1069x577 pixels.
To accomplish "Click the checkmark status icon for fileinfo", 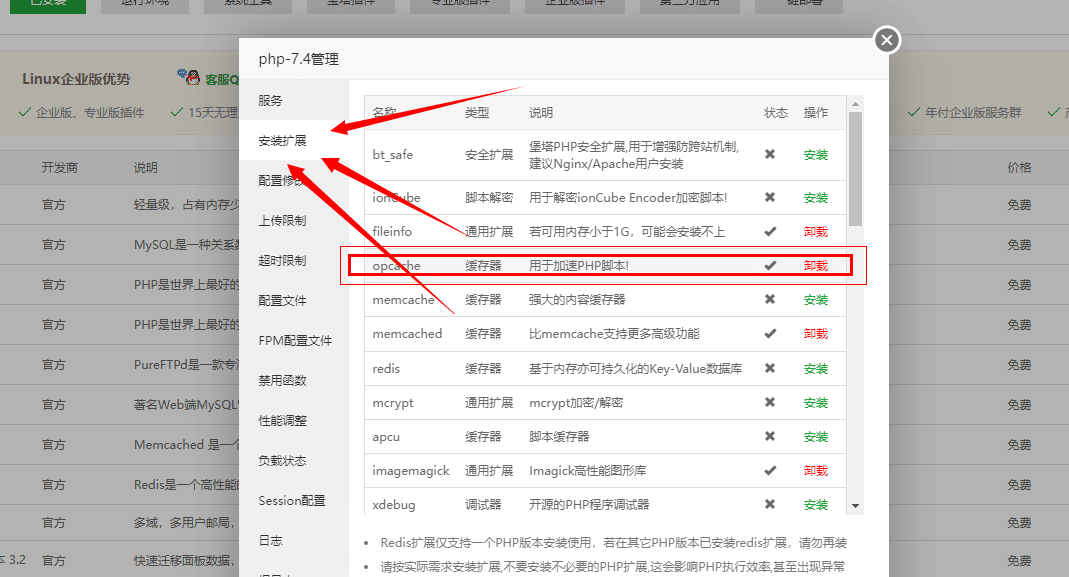I will coord(772,231).
